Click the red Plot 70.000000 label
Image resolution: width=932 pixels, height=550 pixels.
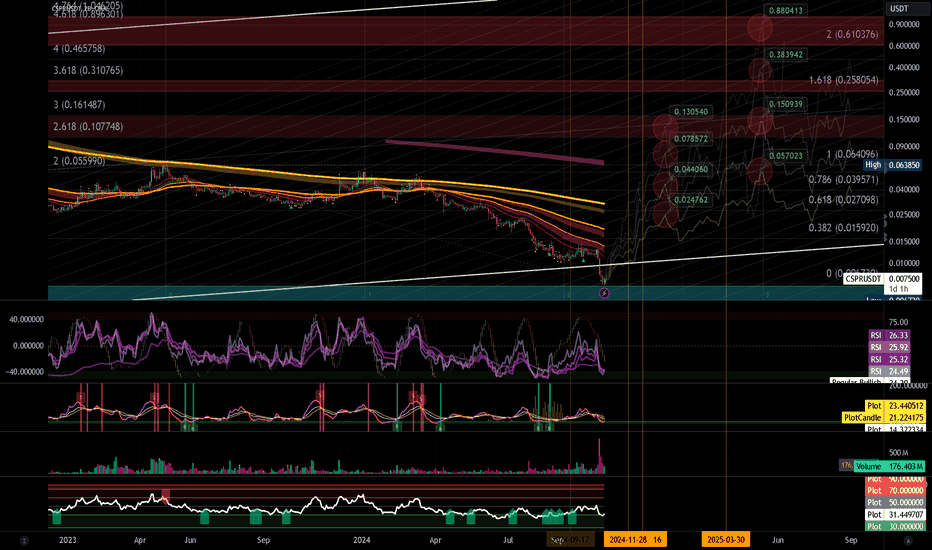tap(895, 491)
